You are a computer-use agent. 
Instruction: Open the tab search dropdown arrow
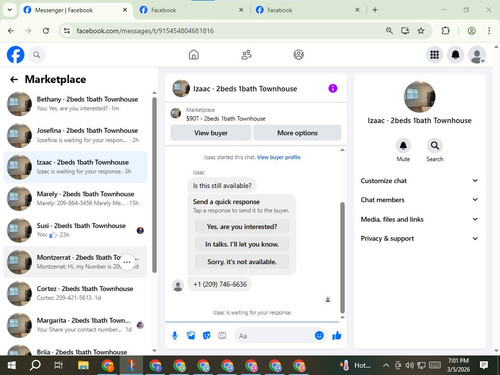(10, 10)
